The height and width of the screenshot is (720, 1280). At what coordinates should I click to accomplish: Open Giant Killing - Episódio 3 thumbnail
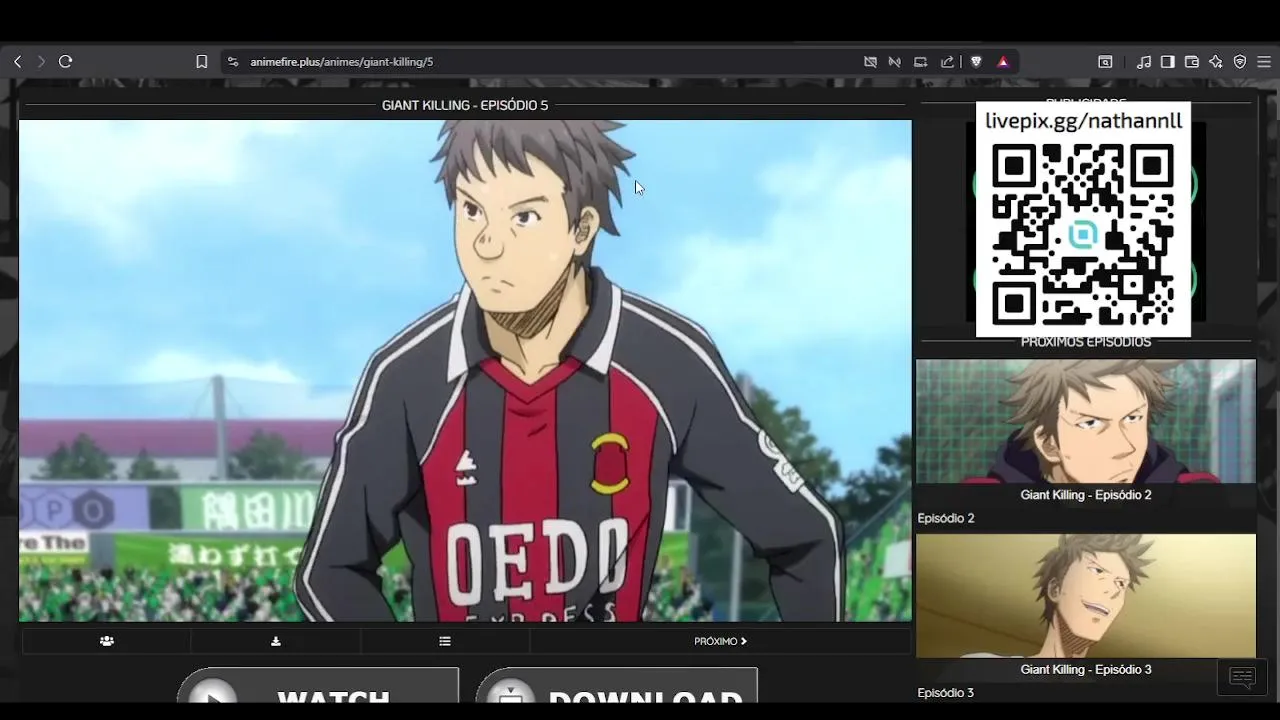point(1086,596)
